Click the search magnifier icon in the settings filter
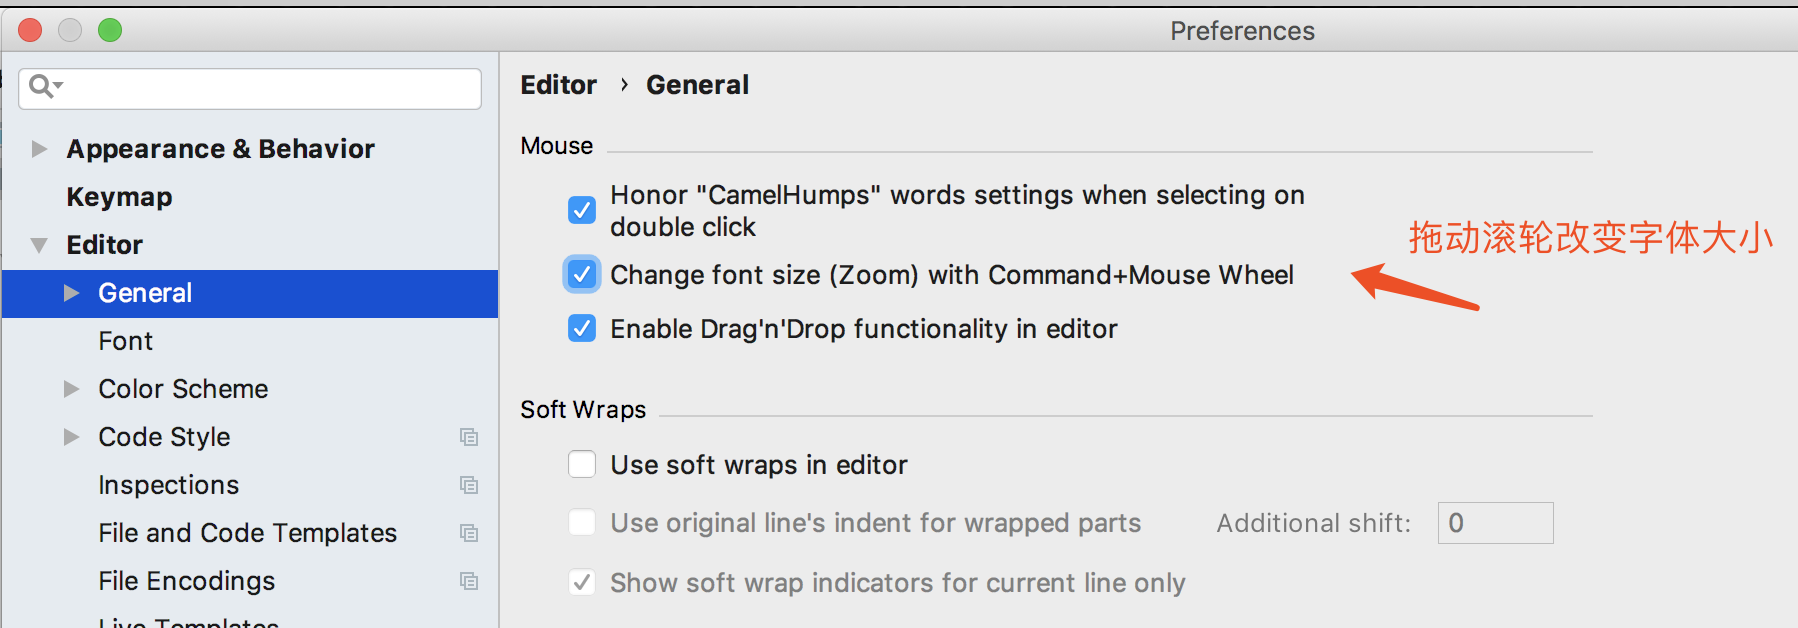 pos(42,87)
